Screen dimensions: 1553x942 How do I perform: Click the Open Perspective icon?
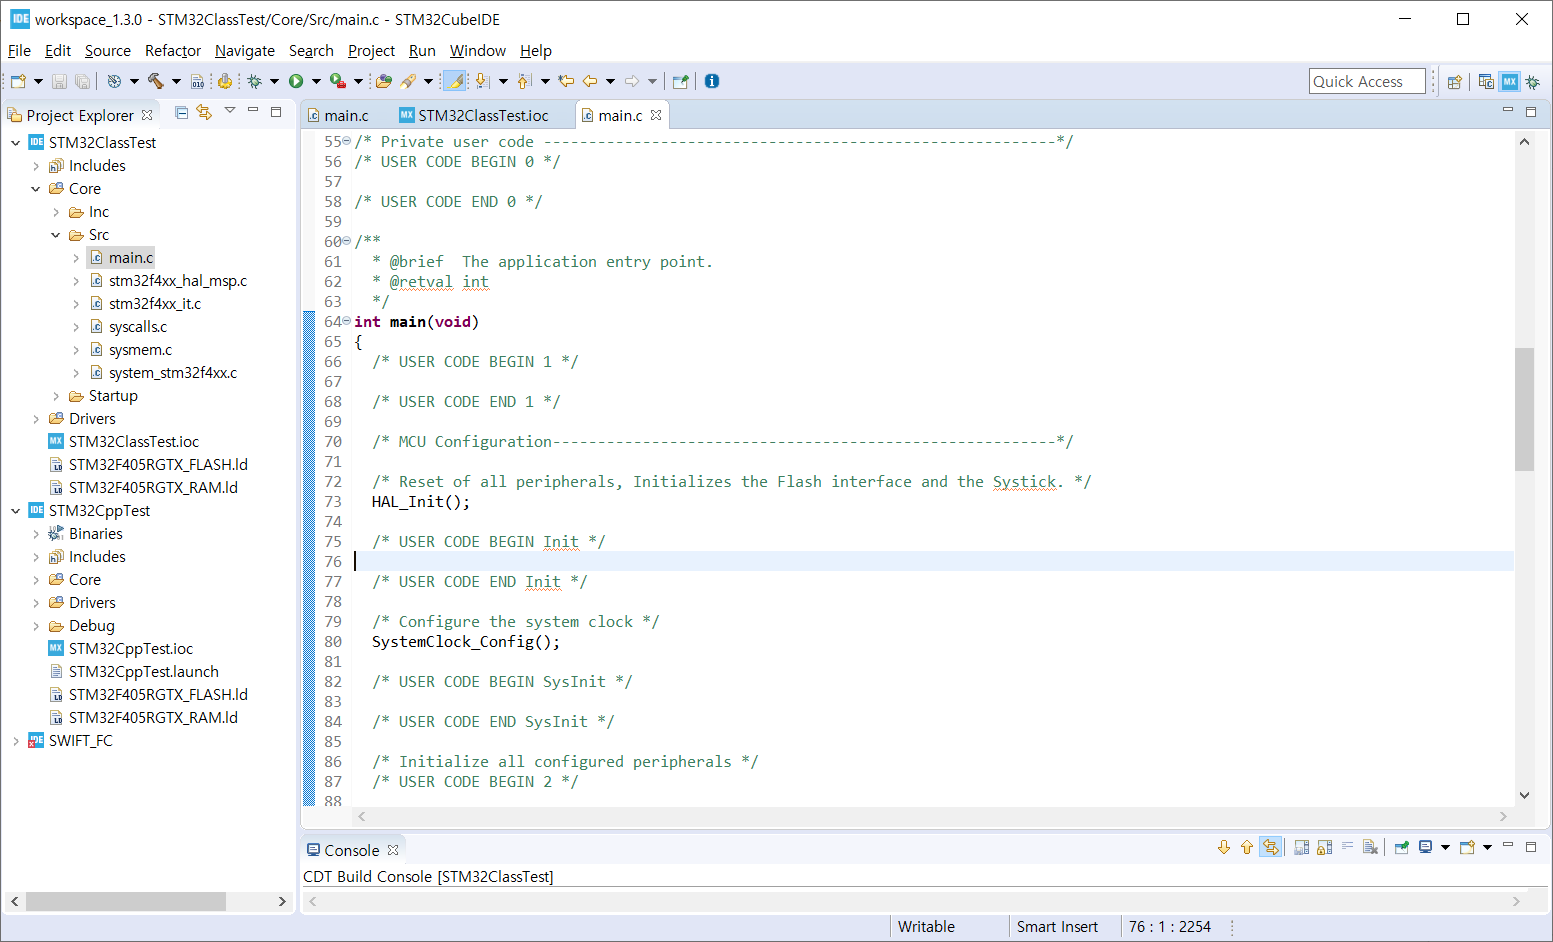tap(1455, 82)
